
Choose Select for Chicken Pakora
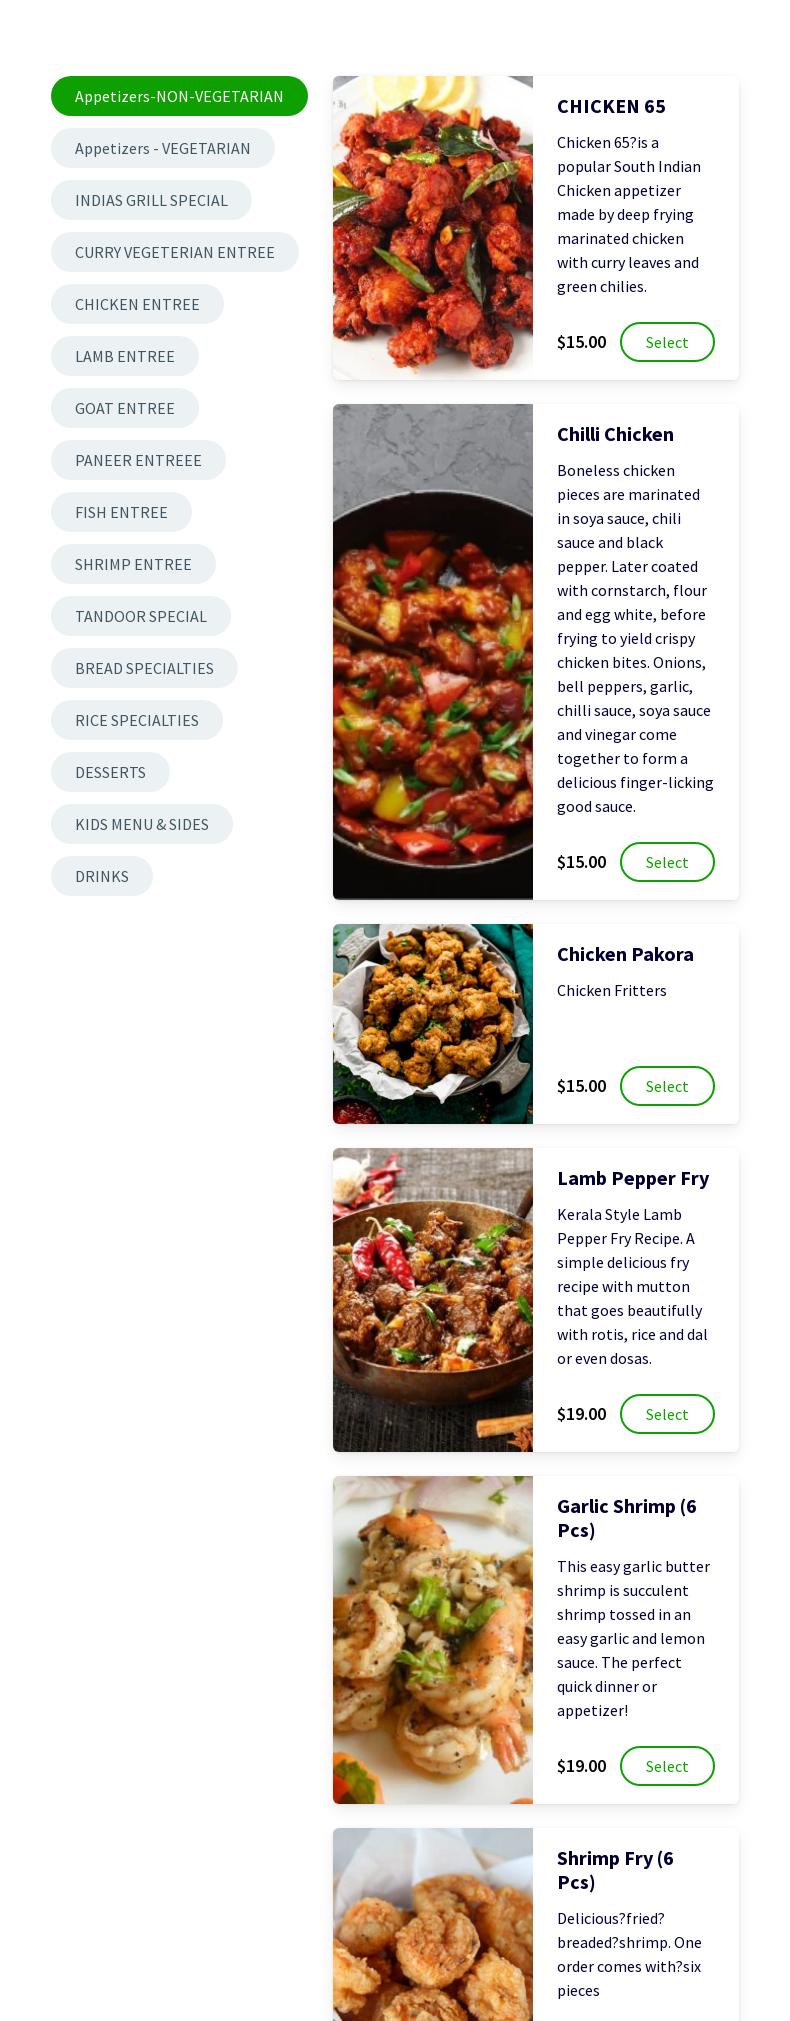click(x=667, y=1086)
